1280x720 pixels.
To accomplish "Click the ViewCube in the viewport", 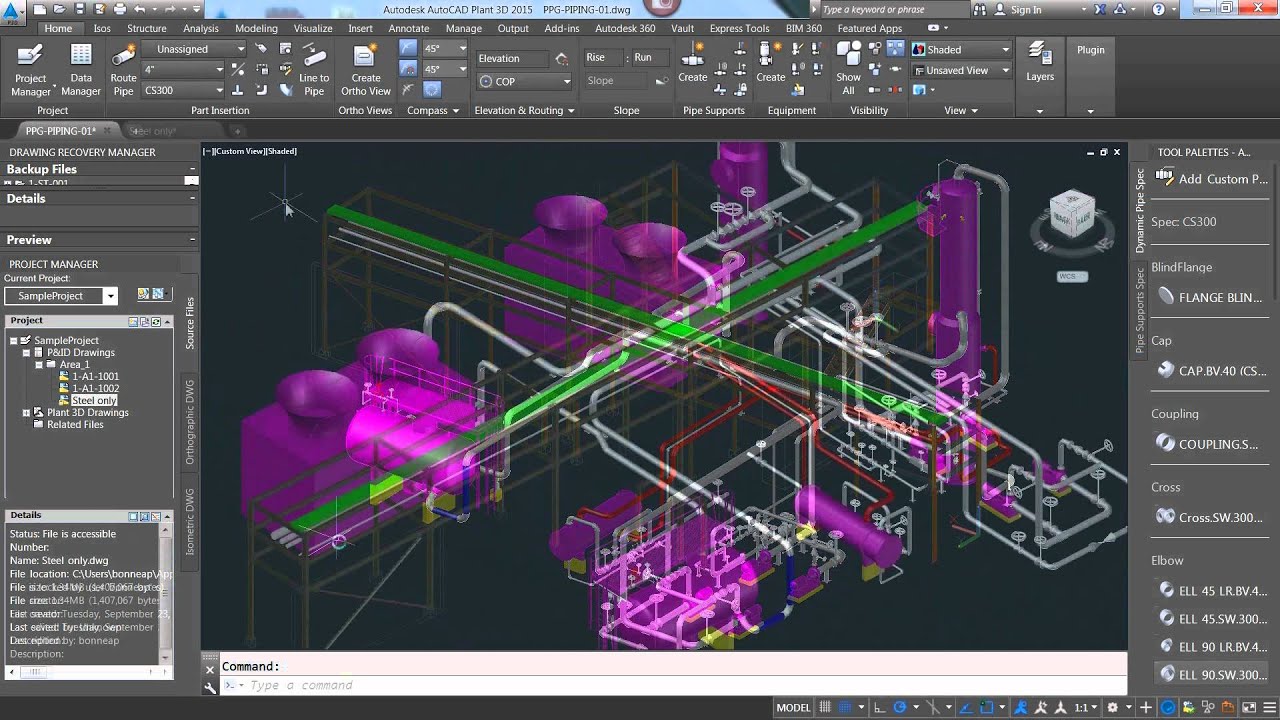I will (x=1072, y=215).
